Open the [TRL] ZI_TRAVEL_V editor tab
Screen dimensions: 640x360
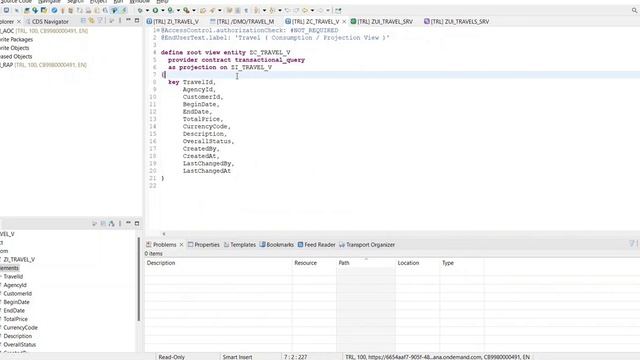(173, 22)
